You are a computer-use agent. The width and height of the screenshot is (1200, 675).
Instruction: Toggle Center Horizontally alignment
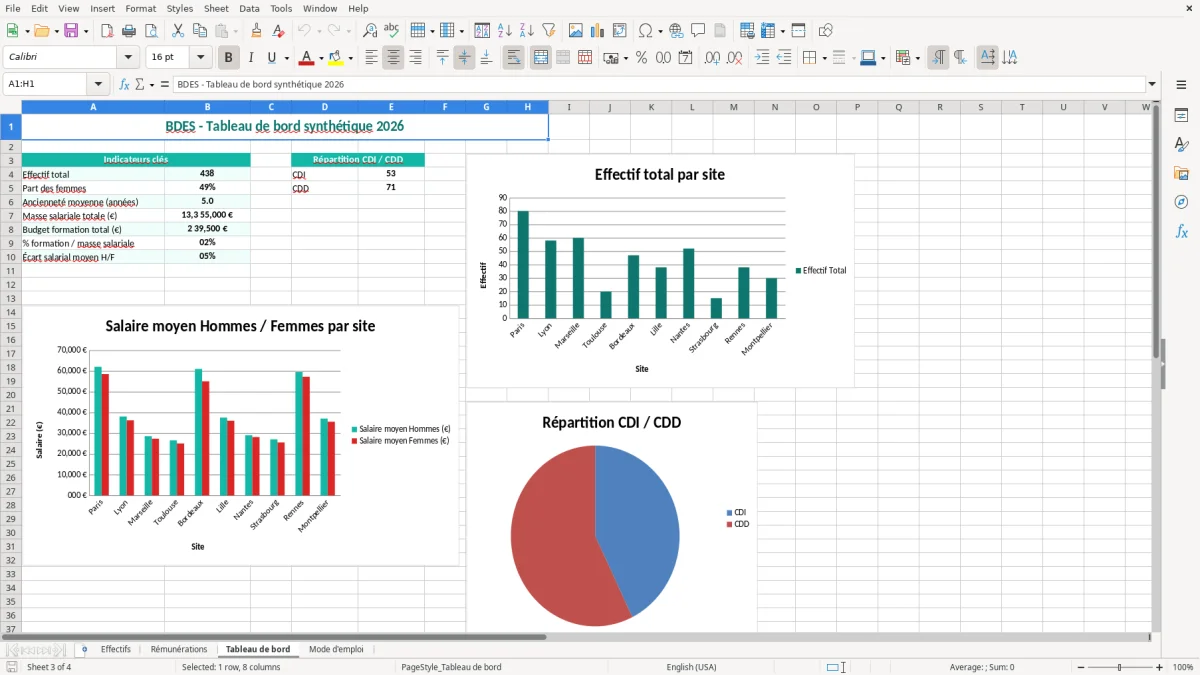(393, 58)
